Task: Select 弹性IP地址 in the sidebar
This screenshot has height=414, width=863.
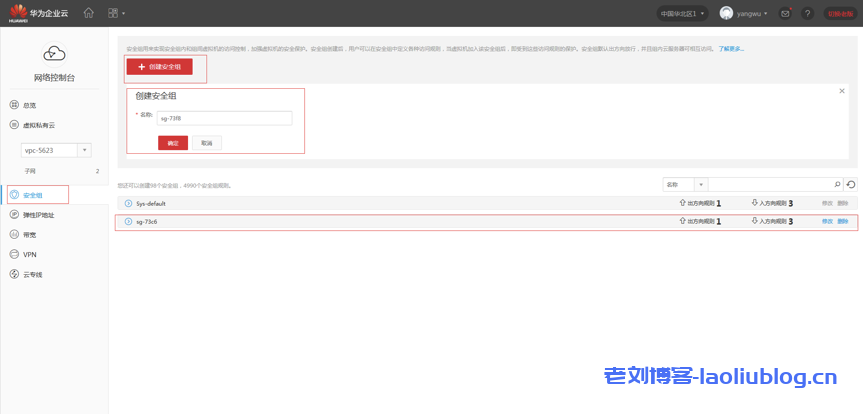Action: [x=38, y=214]
